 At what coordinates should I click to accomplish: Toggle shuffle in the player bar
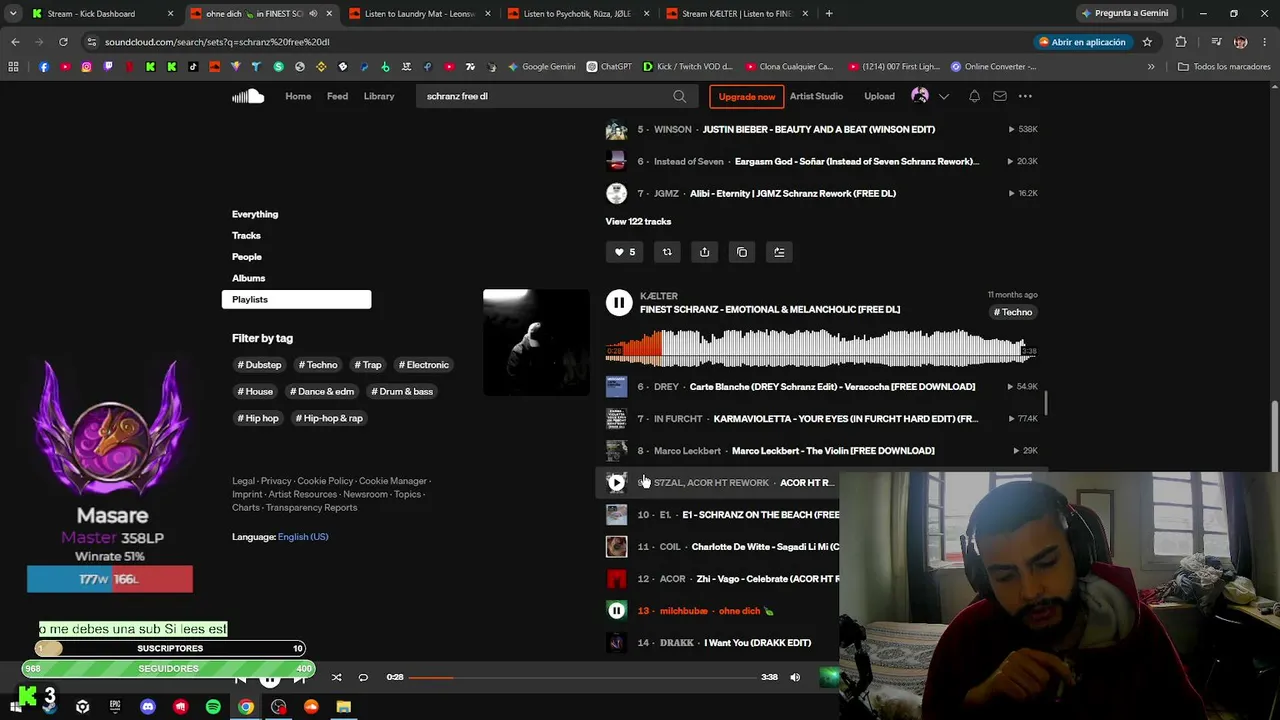(336, 677)
